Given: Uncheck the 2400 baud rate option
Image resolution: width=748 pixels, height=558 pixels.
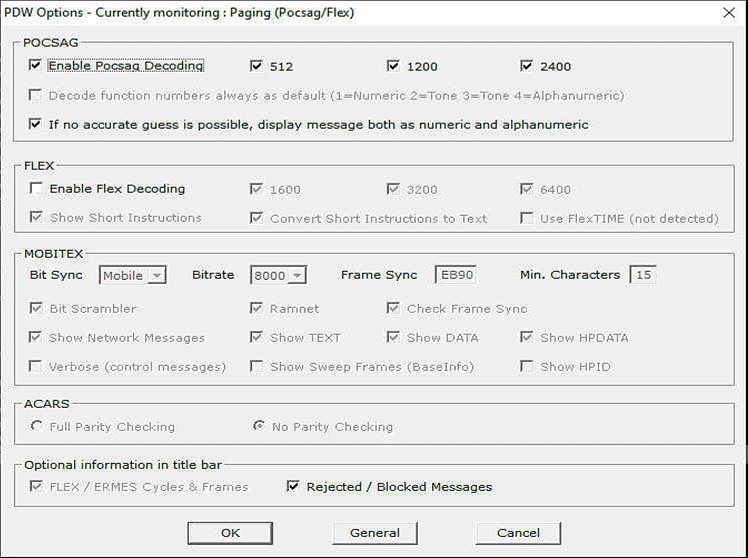Looking at the screenshot, I should point(526,66).
